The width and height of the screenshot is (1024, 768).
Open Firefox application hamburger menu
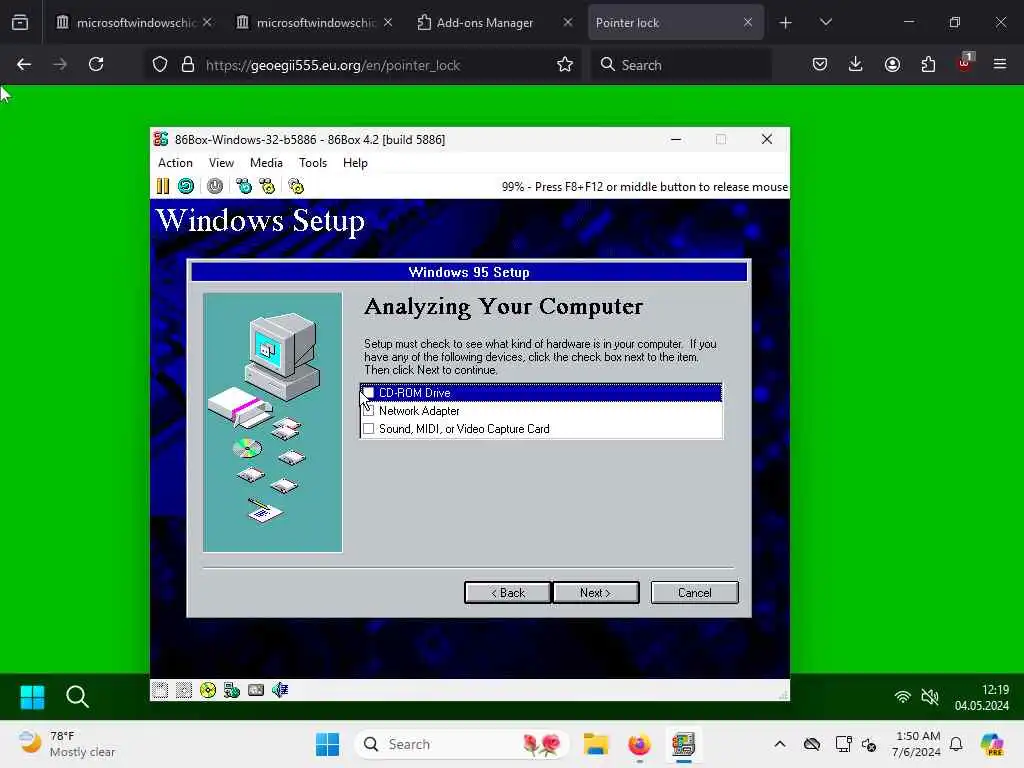point(1000,64)
